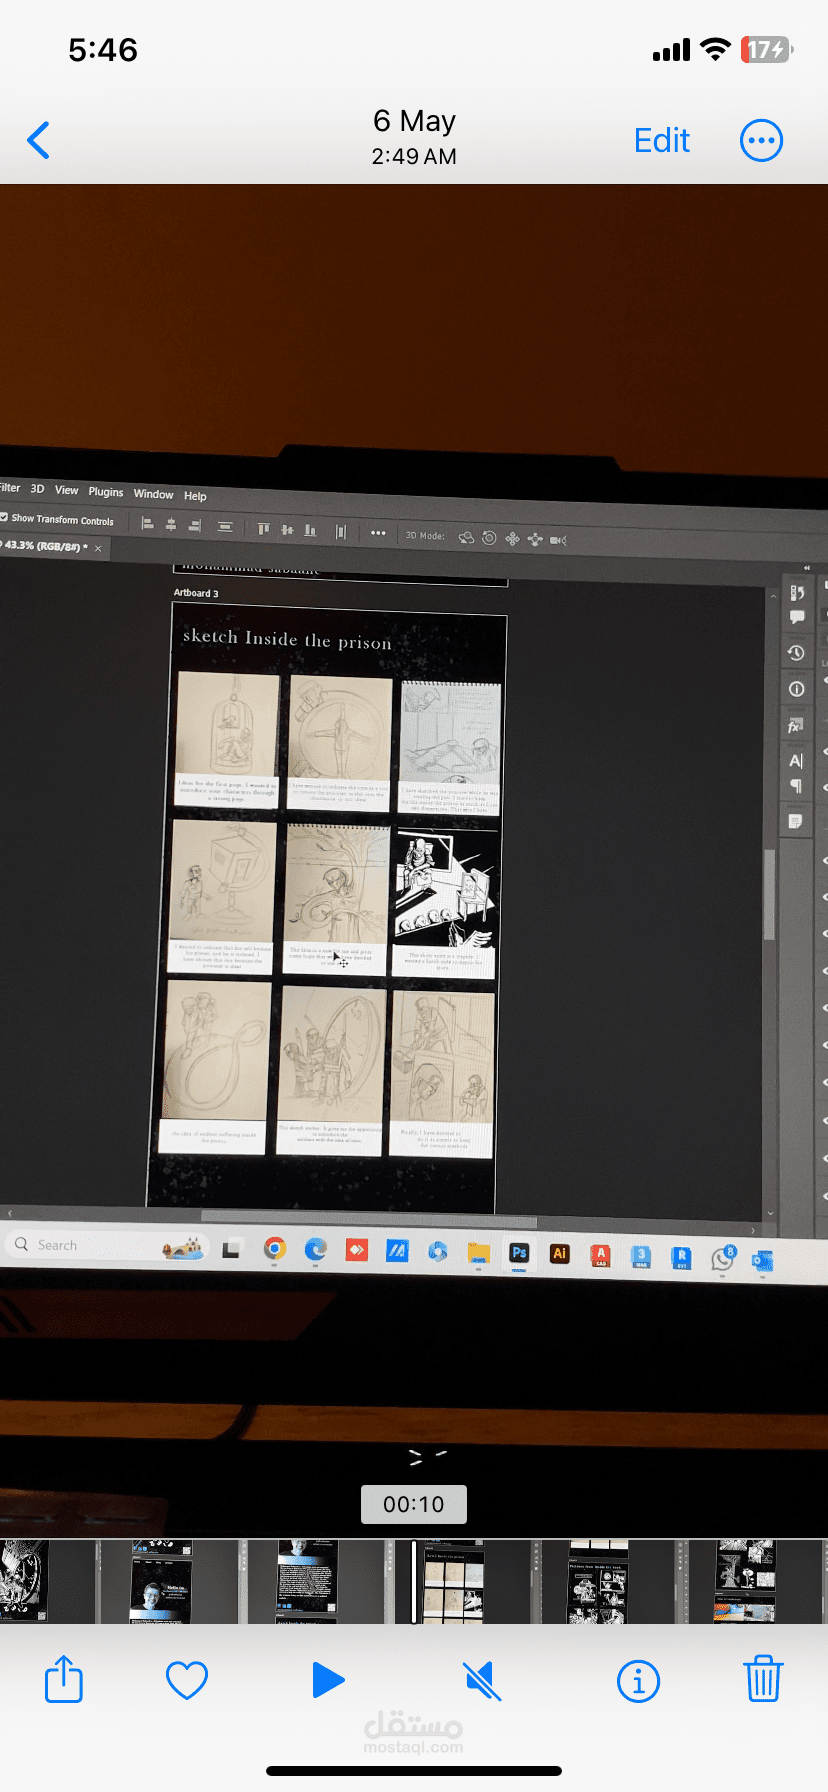The width and height of the screenshot is (828, 1792).
Task: Click the canvas vertical scrollbar thumb
Action: (769, 895)
